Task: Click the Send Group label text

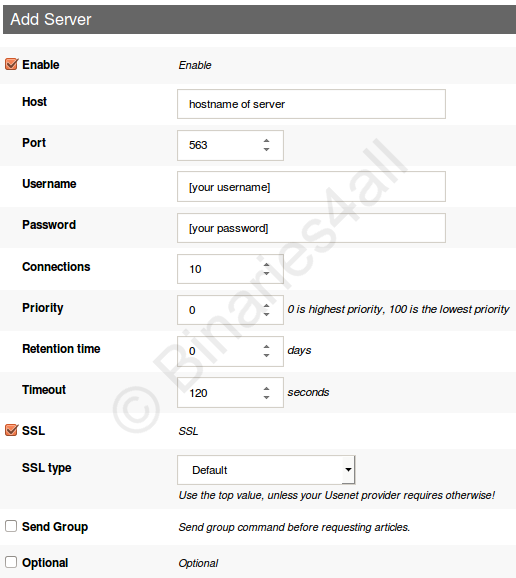Action: (x=55, y=527)
